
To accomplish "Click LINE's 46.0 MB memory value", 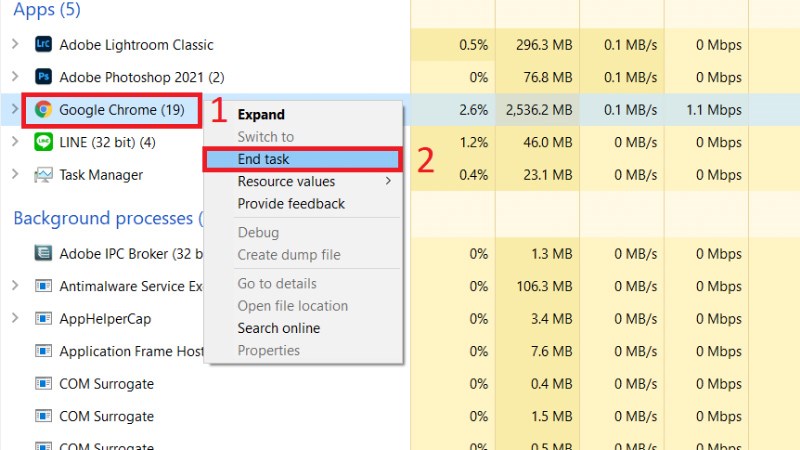I will 547,142.
